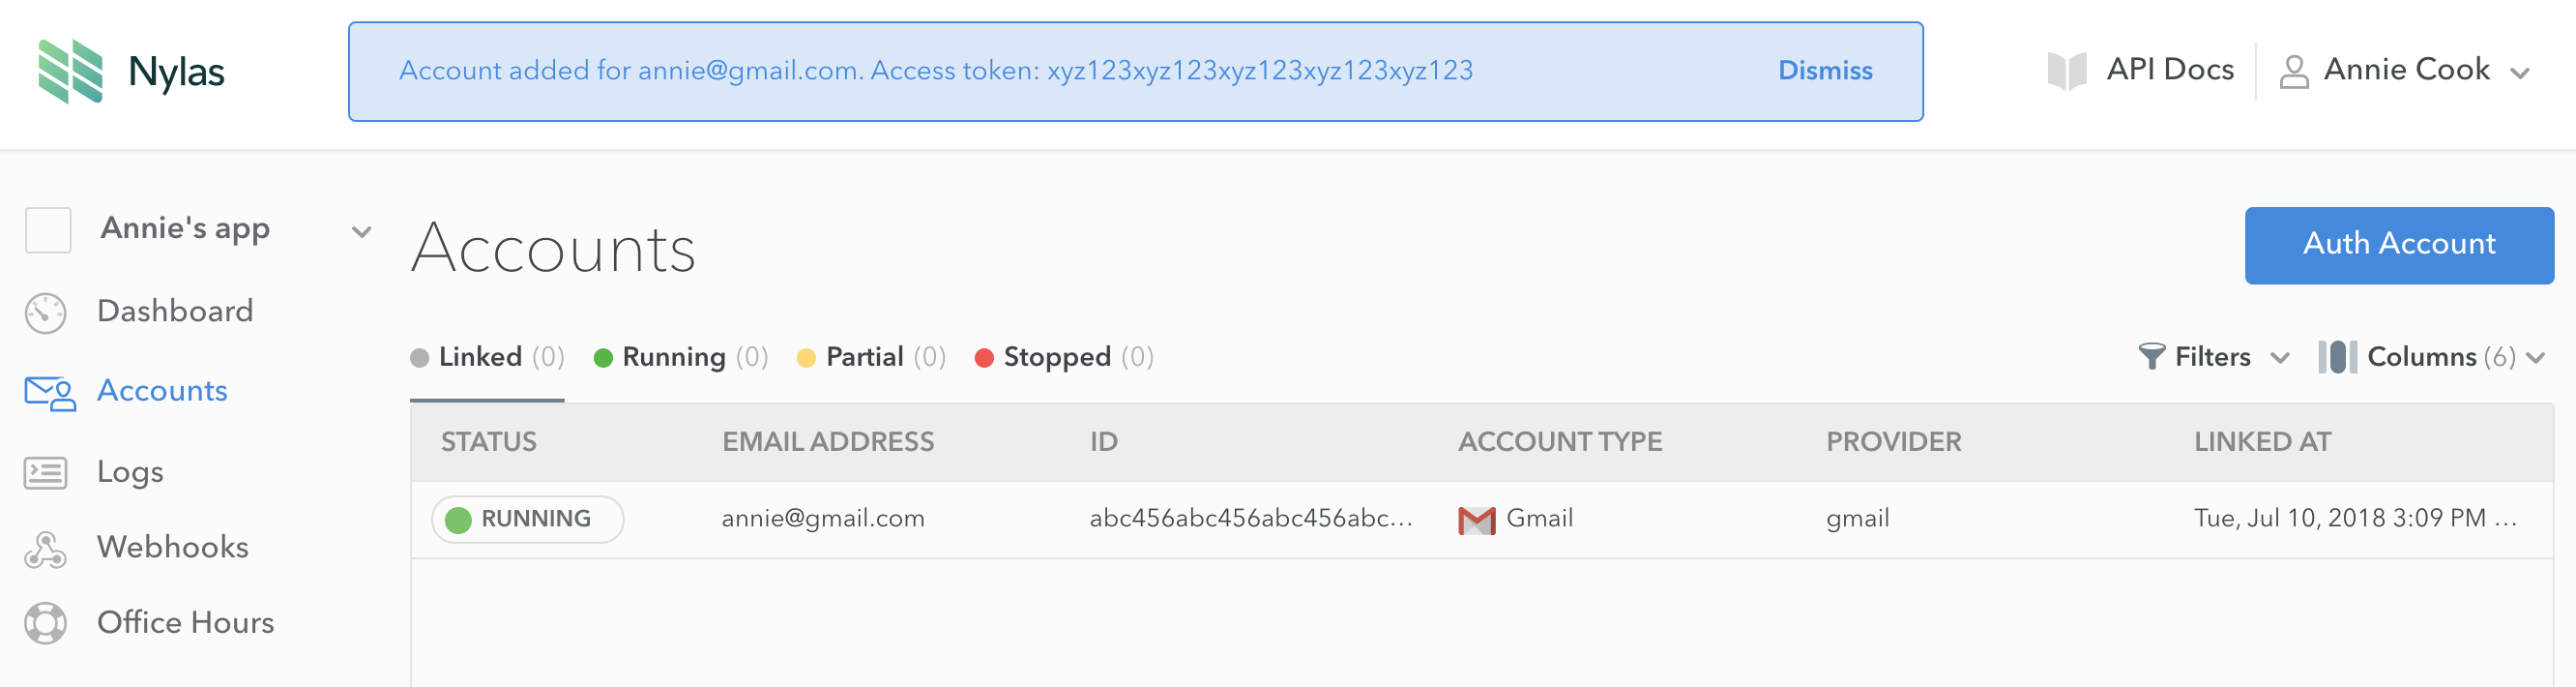
Task: Select the Accounts envelope icon in sidebar
Action: pyautogui.click(x=50, y=392)
